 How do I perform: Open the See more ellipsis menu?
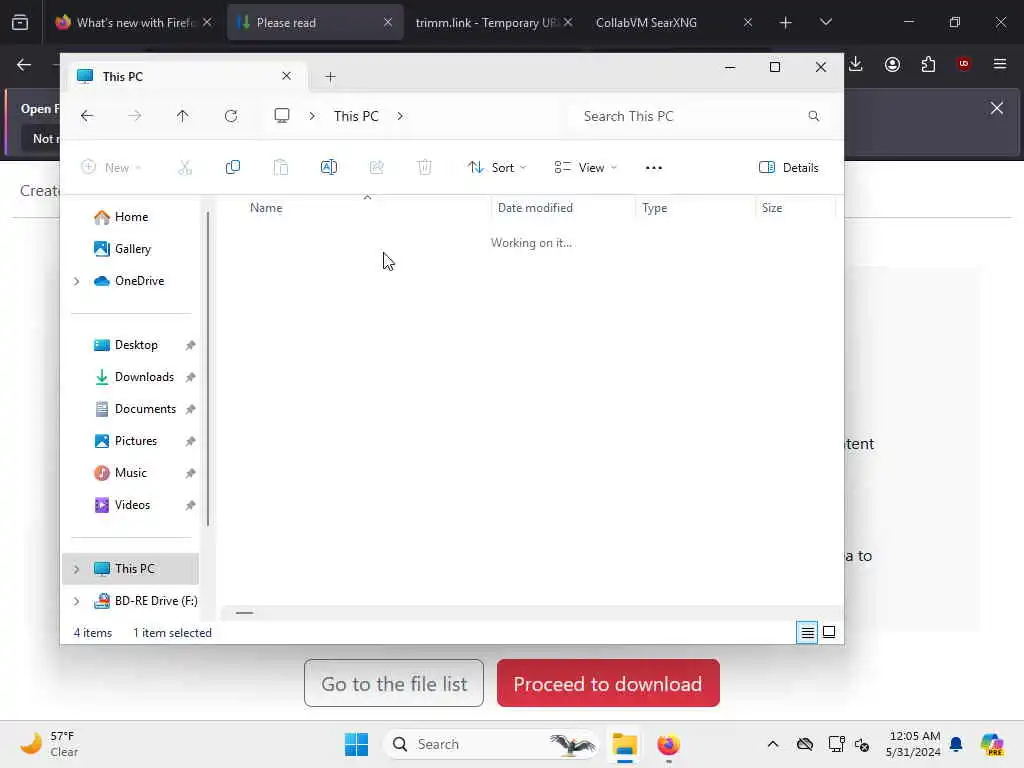[653, 168]
